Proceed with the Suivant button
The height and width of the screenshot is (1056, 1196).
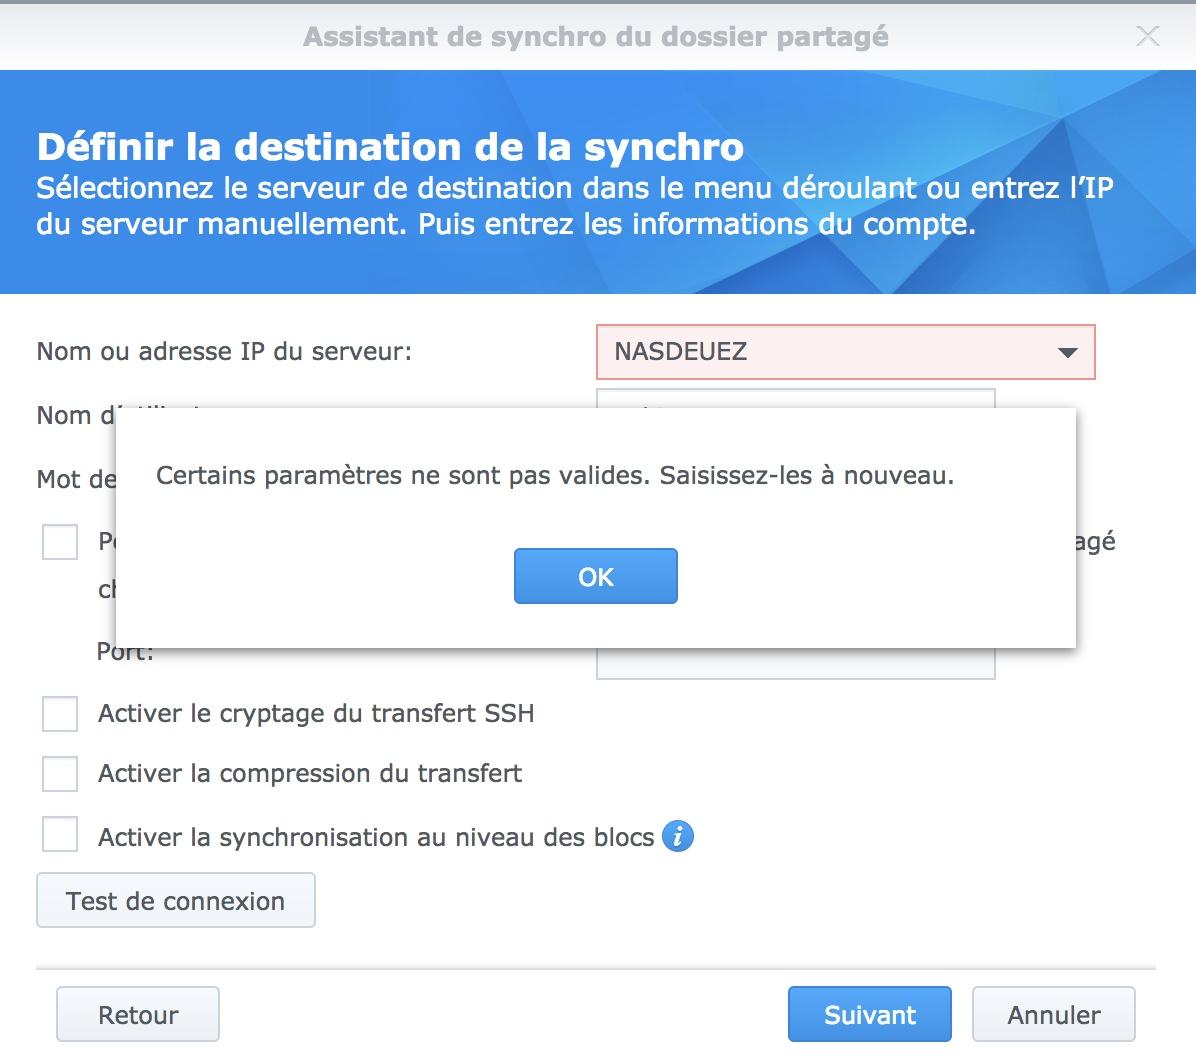[x=869, y=1015]
